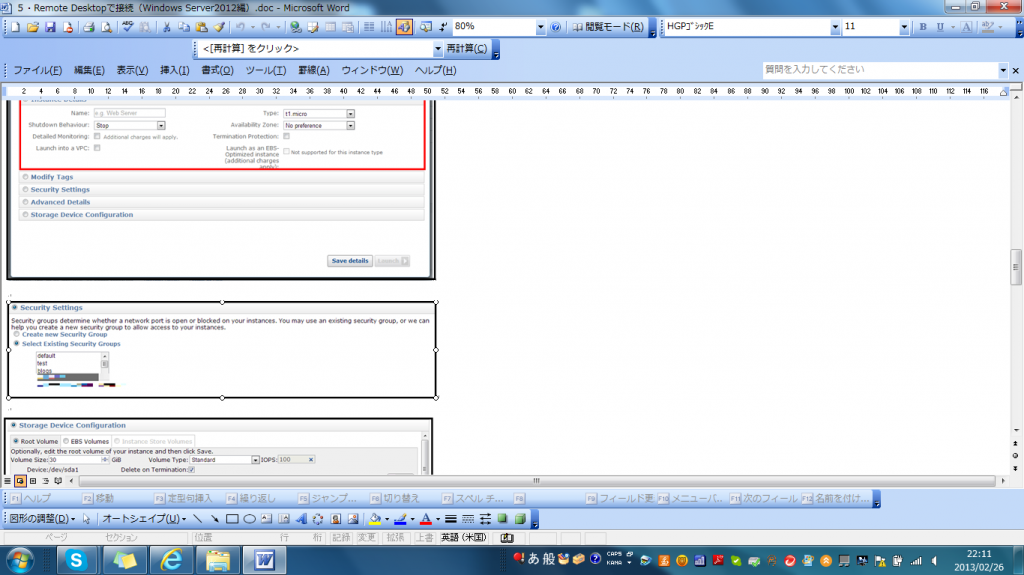Apply Shadow style green square icon
This screenshot has height=575, width=1024.
coord(502,519)
